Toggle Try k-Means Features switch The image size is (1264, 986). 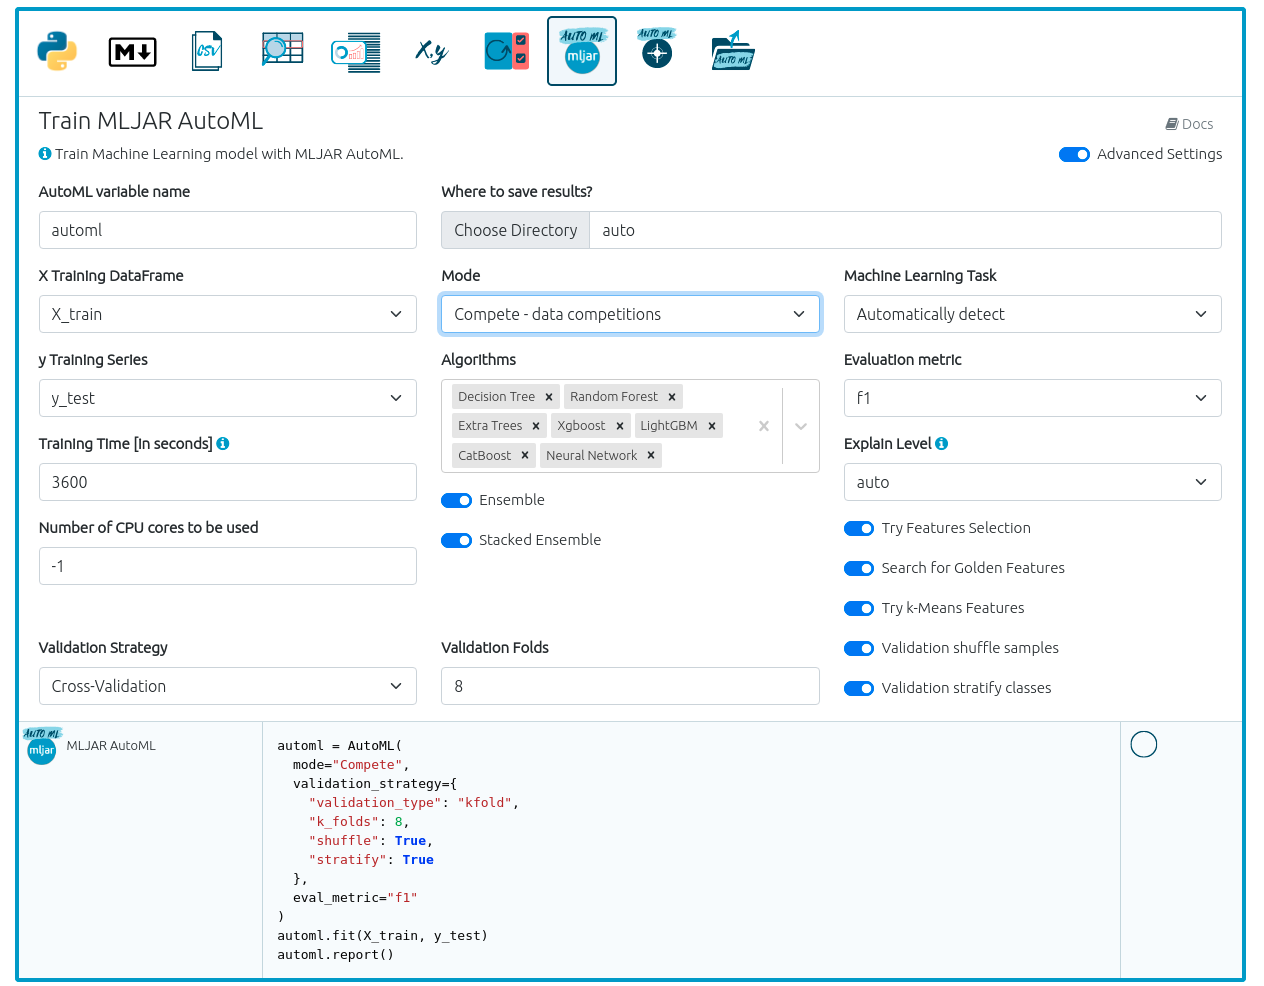pyautogui.click(x=859, y=608)
